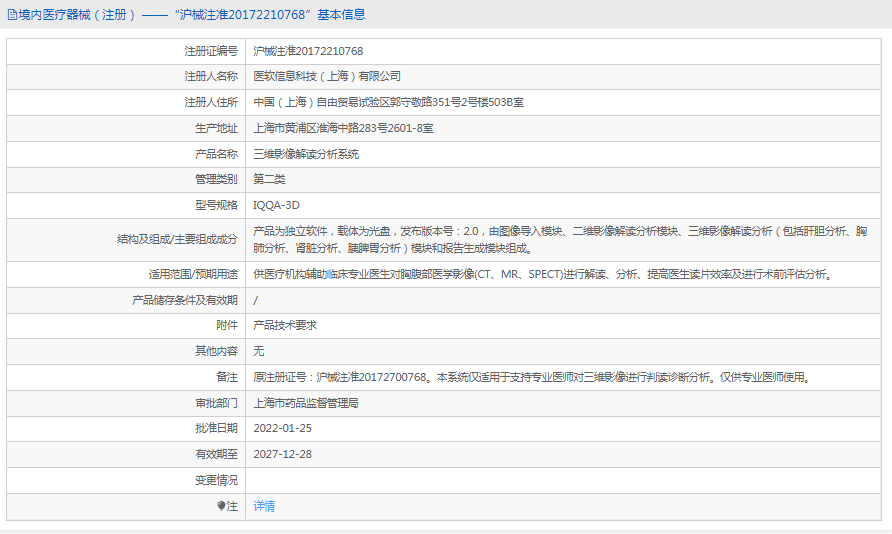892x534 pixels.
Task: Click the 注册人住所 label
Action: coord(211,102)
